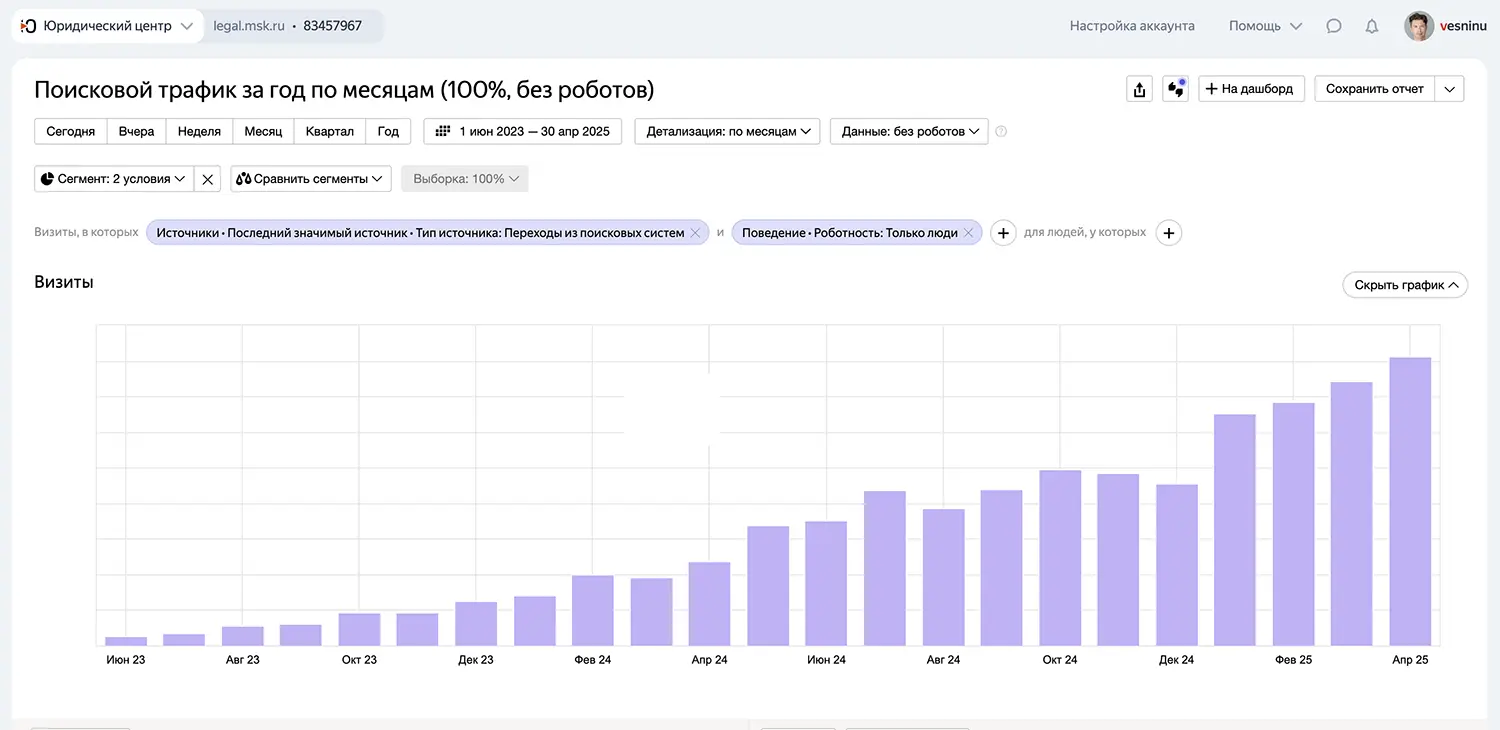
Task: Remove the 'Только люди' robotness filter
Action: click(x=968, y=233)
